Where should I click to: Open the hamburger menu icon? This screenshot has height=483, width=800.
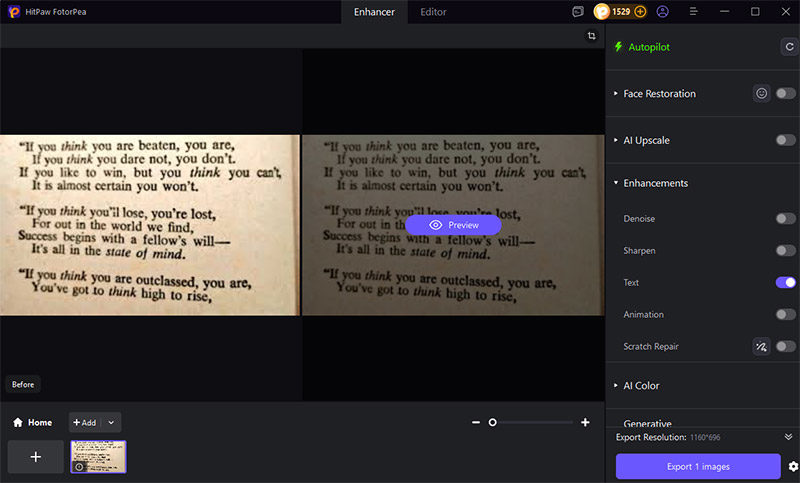tap(693, 11)
